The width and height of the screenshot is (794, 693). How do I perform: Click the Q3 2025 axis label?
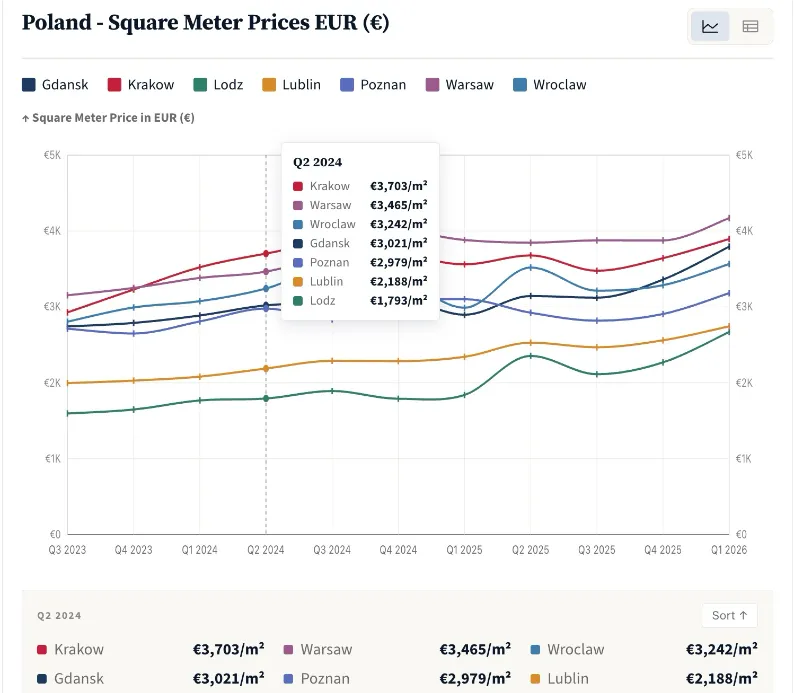(597, 550)
